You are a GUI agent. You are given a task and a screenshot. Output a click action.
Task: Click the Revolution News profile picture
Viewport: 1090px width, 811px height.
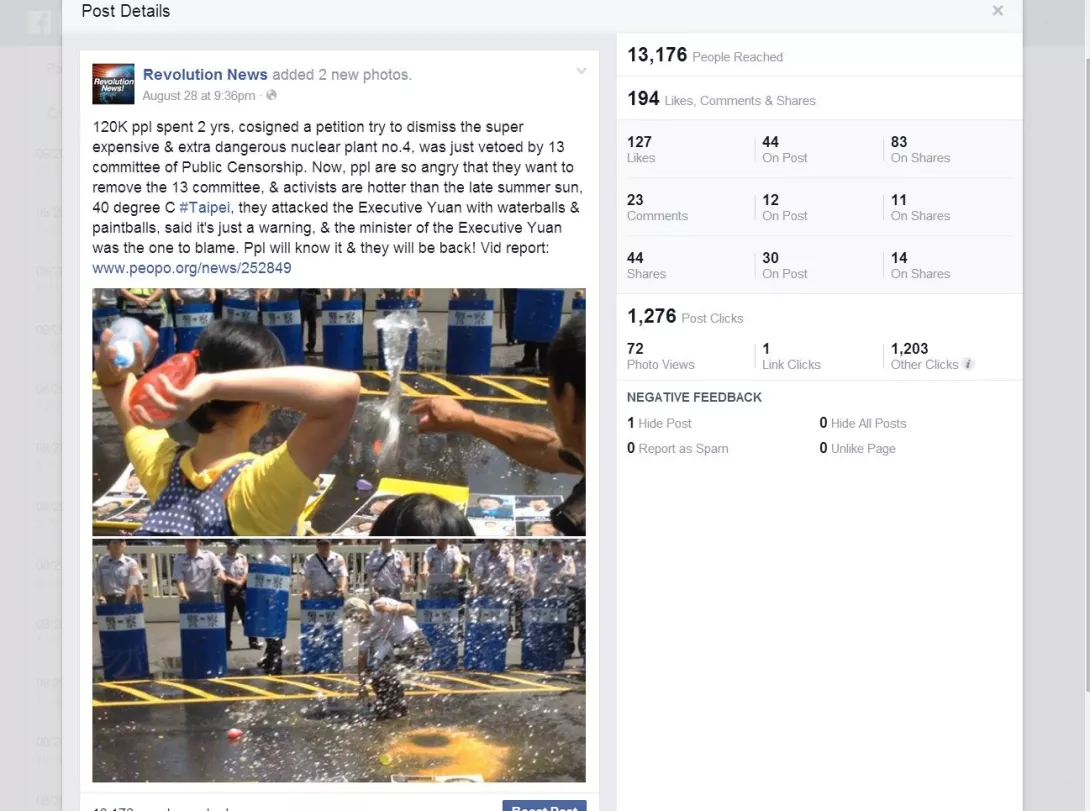pyautogui.click(x=113, y=84)
